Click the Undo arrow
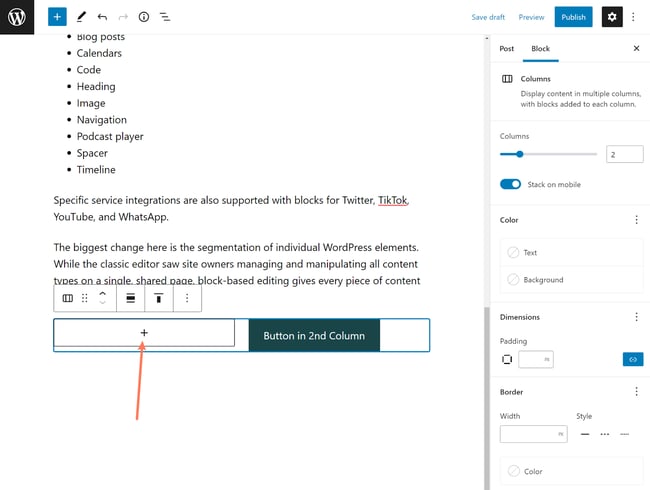650x490 pixels. click(x=102, y=17)
